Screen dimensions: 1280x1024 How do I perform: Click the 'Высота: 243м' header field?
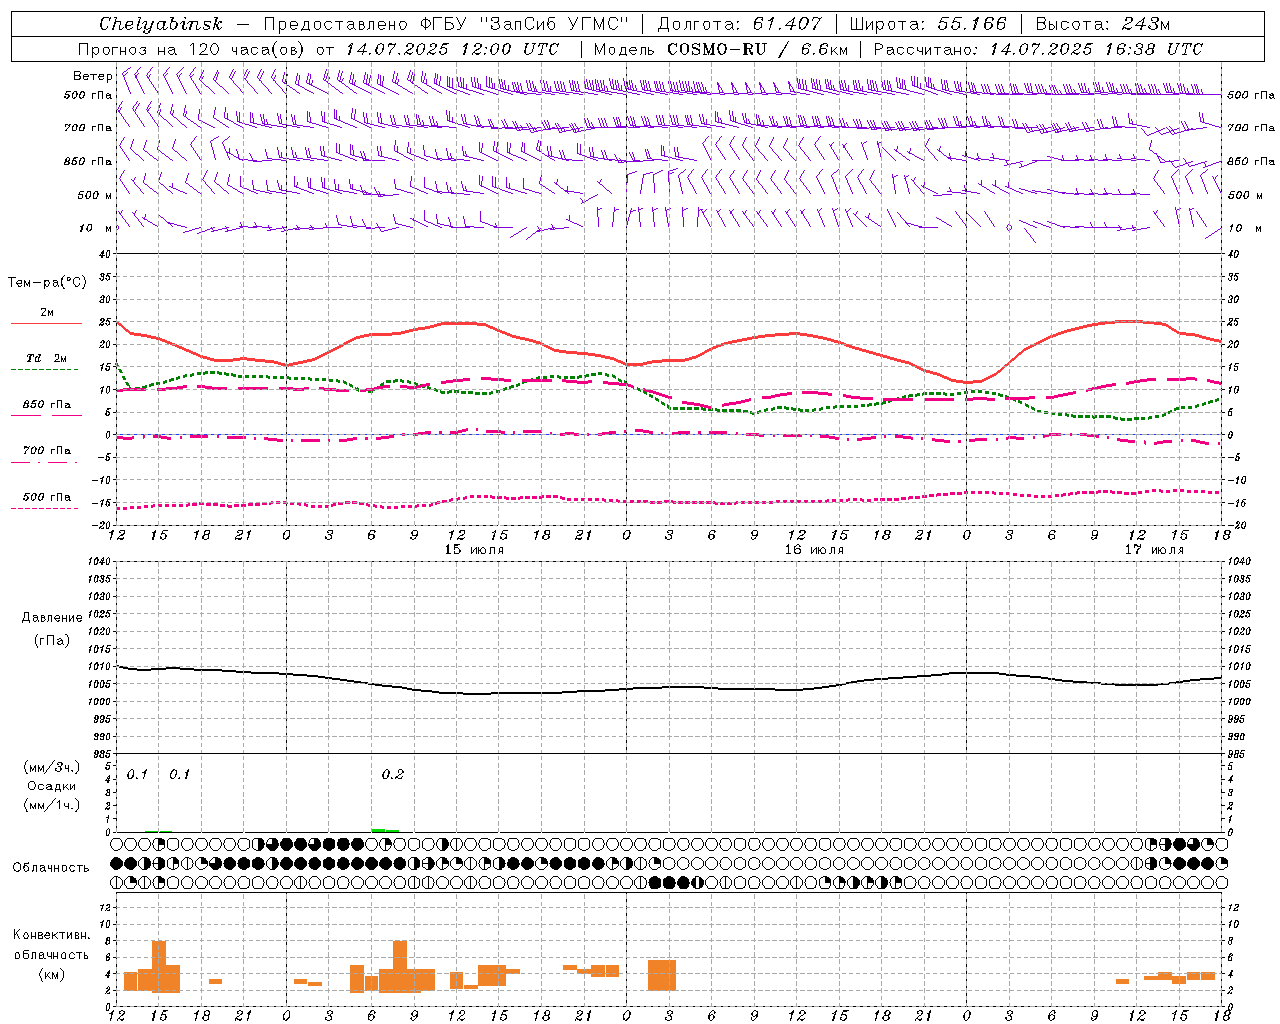point(1102,24)
